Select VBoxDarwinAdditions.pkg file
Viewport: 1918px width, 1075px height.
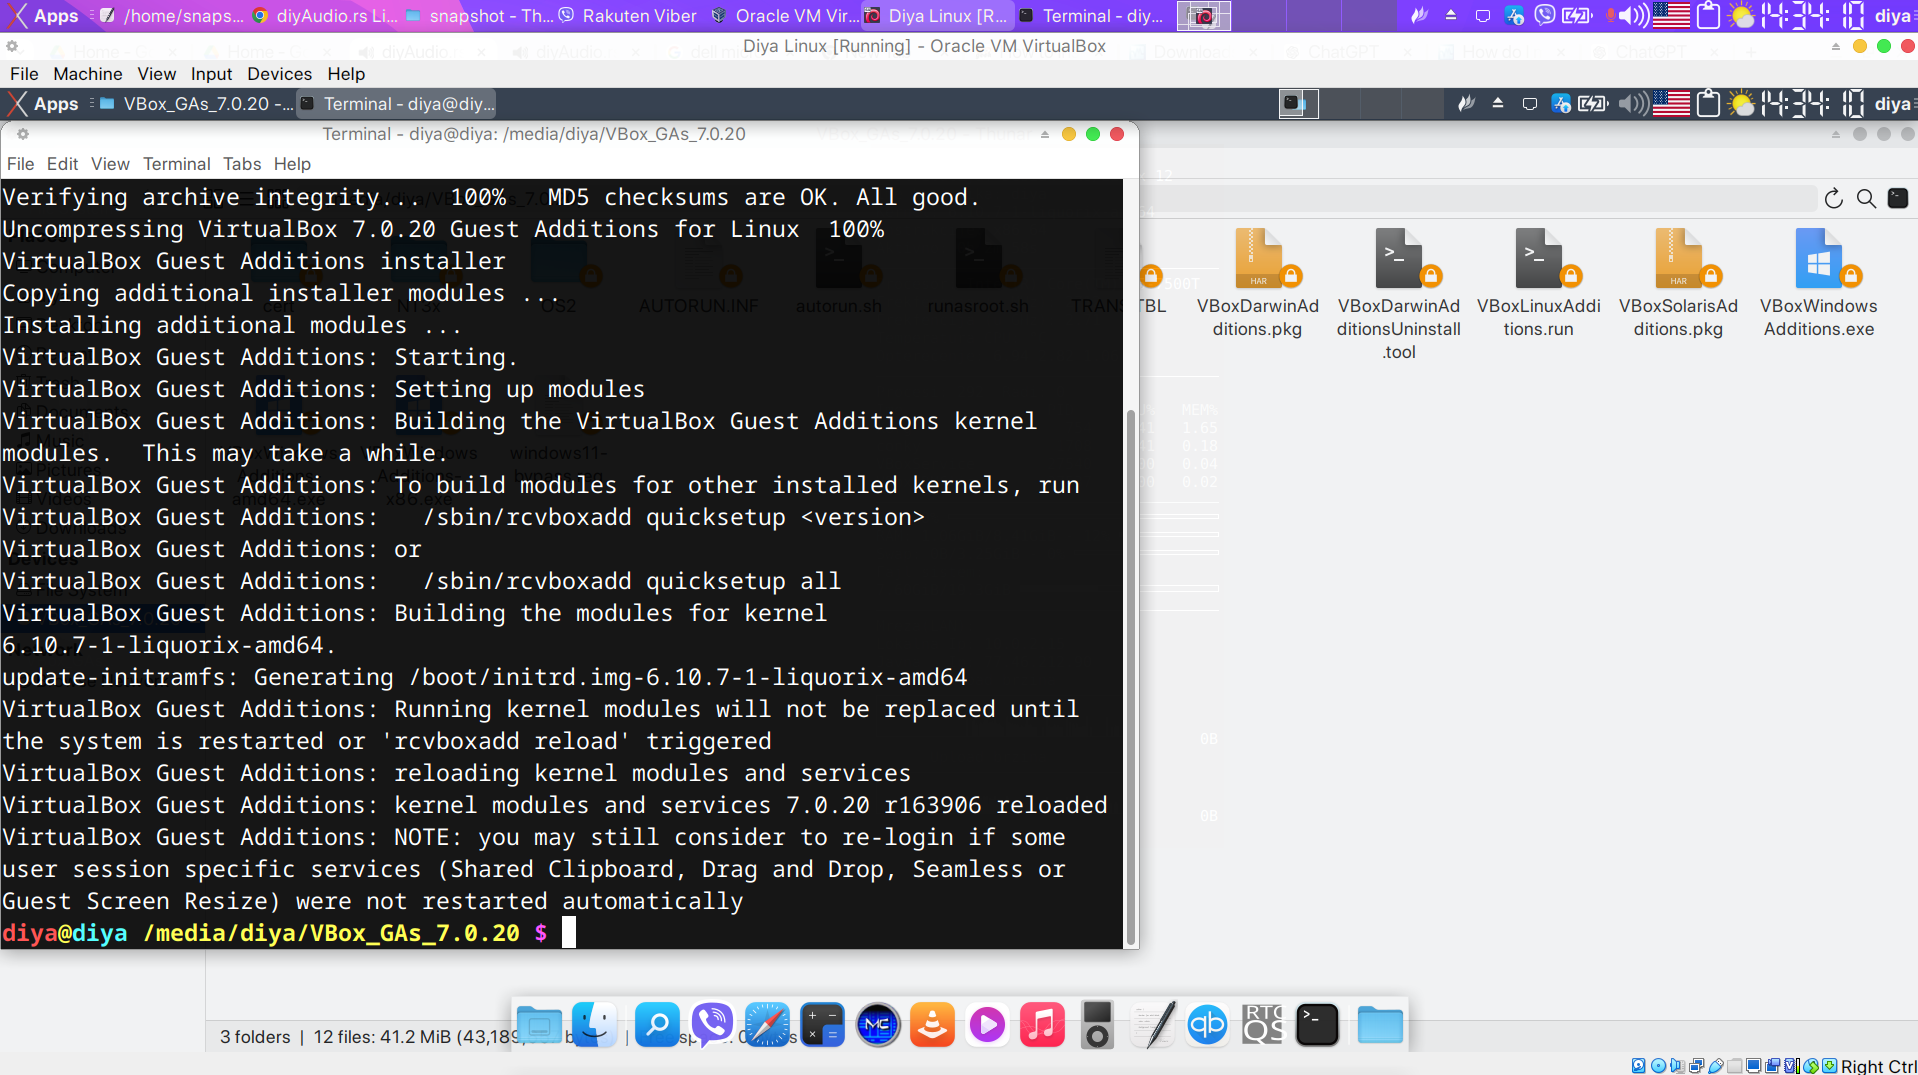(x=1258, y=283)
